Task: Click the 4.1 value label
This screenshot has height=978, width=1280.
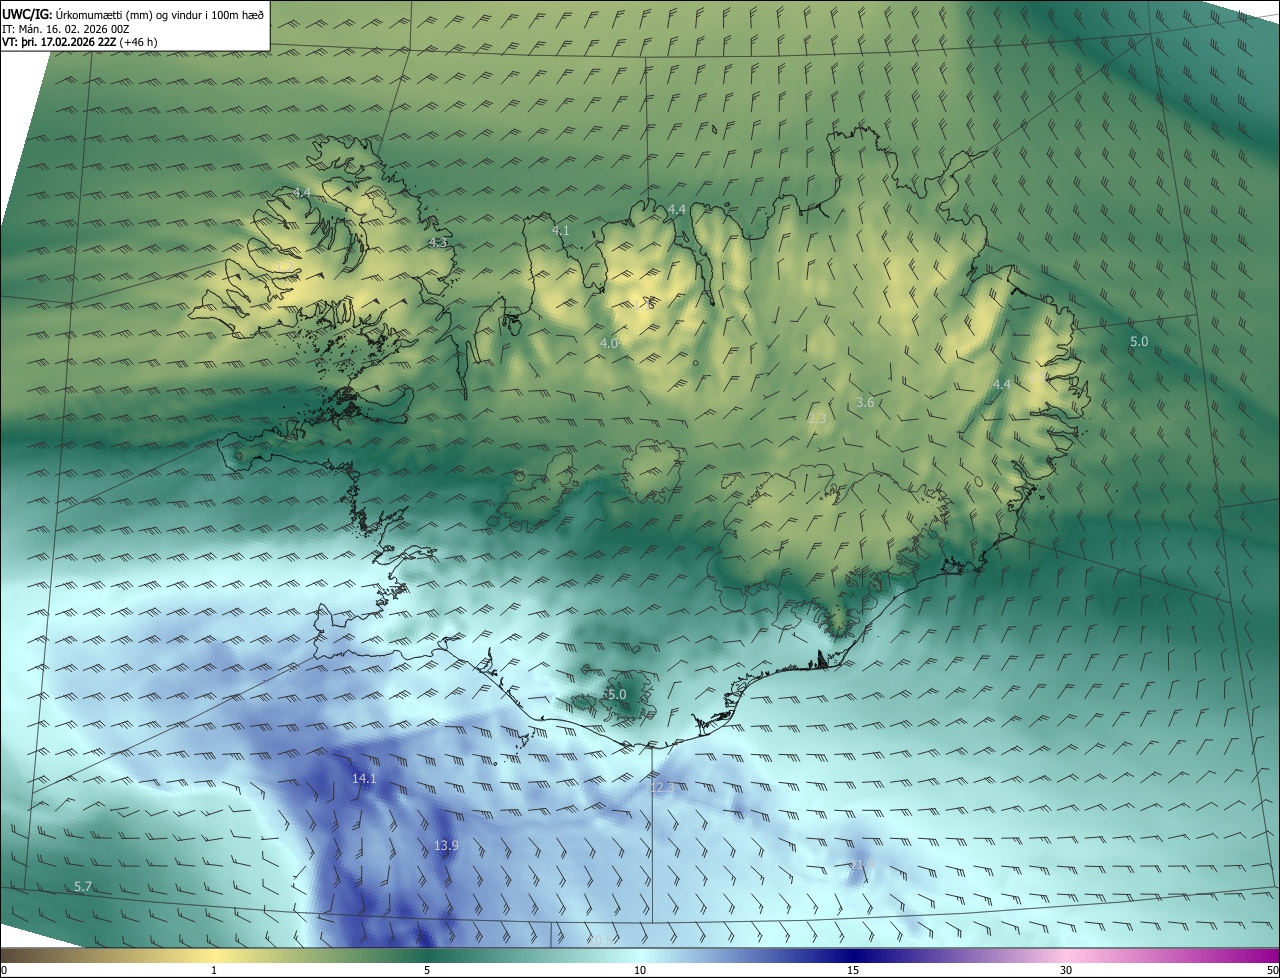Action: 560,230
